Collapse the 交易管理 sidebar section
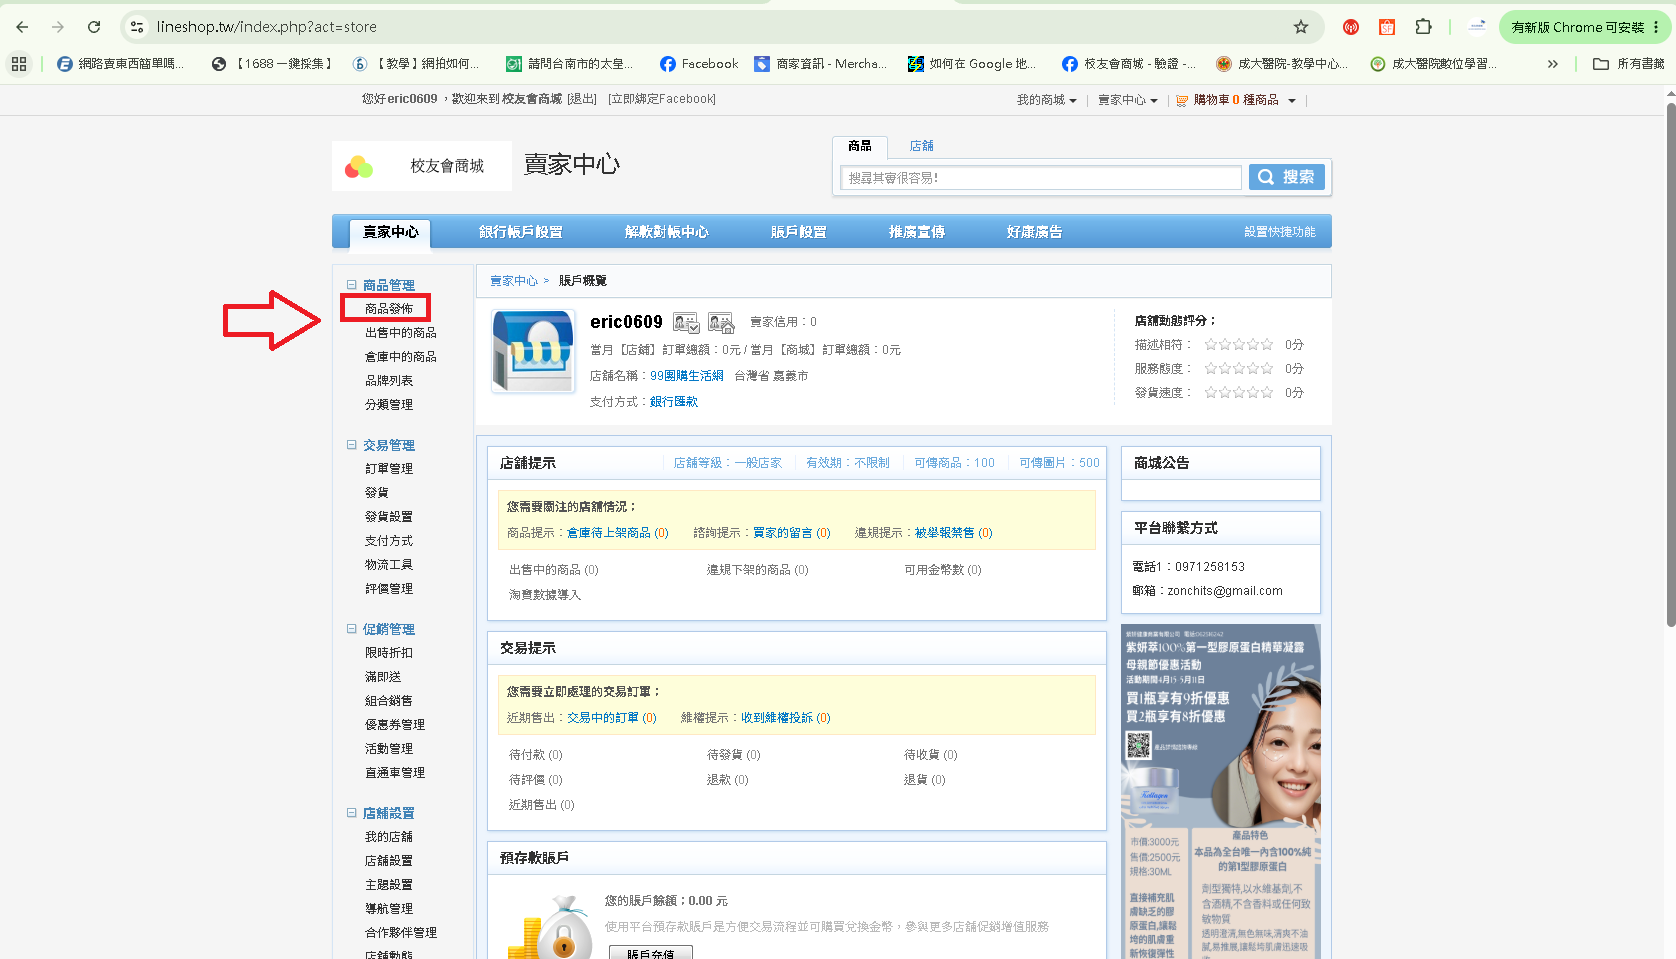 pos(351,445)
